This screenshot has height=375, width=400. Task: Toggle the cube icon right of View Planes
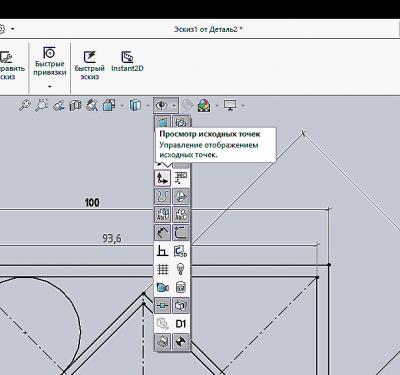click(x=181, y=122)
